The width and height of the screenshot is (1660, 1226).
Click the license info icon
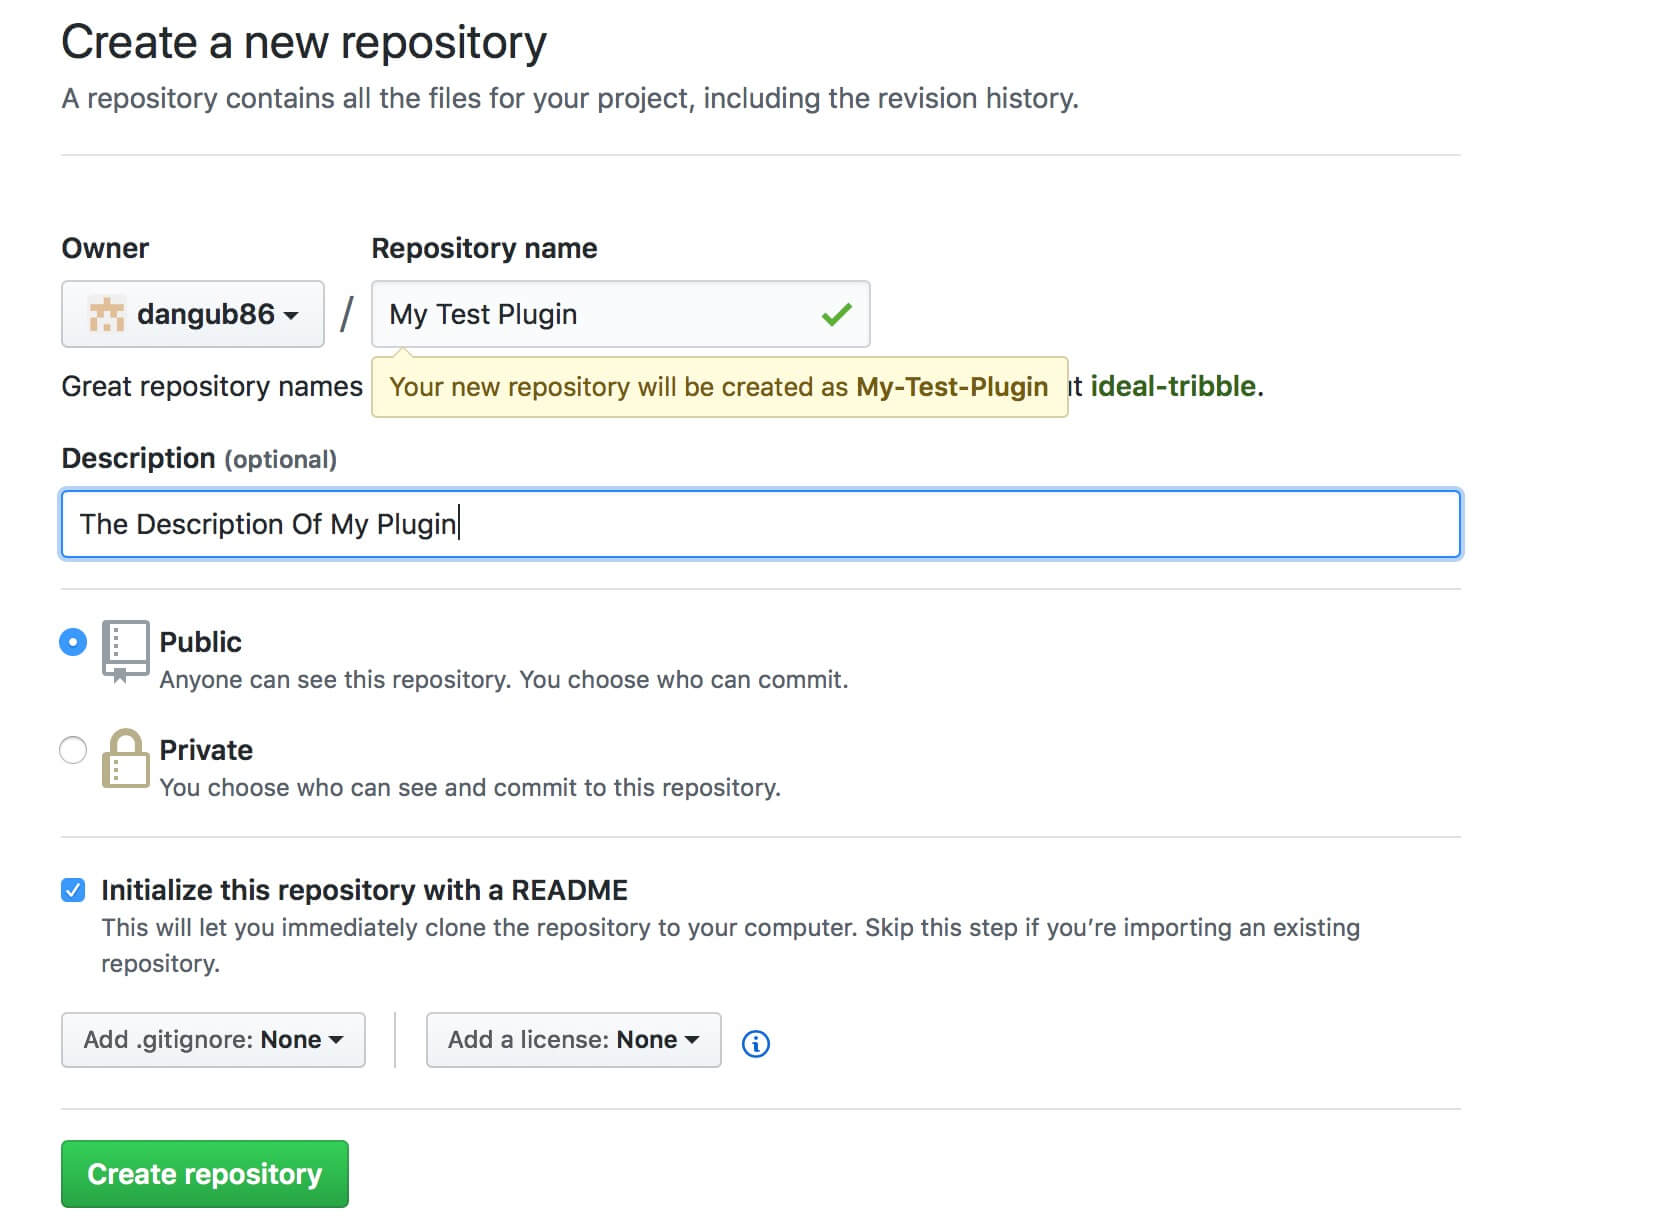click(x=756, y=1043)
